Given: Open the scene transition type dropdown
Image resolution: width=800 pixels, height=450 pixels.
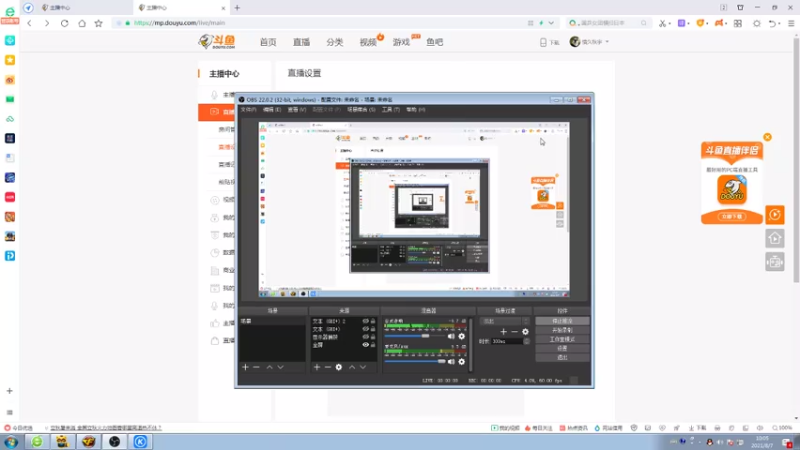Looking at the screenshot, I should click(x=505, y=321).
